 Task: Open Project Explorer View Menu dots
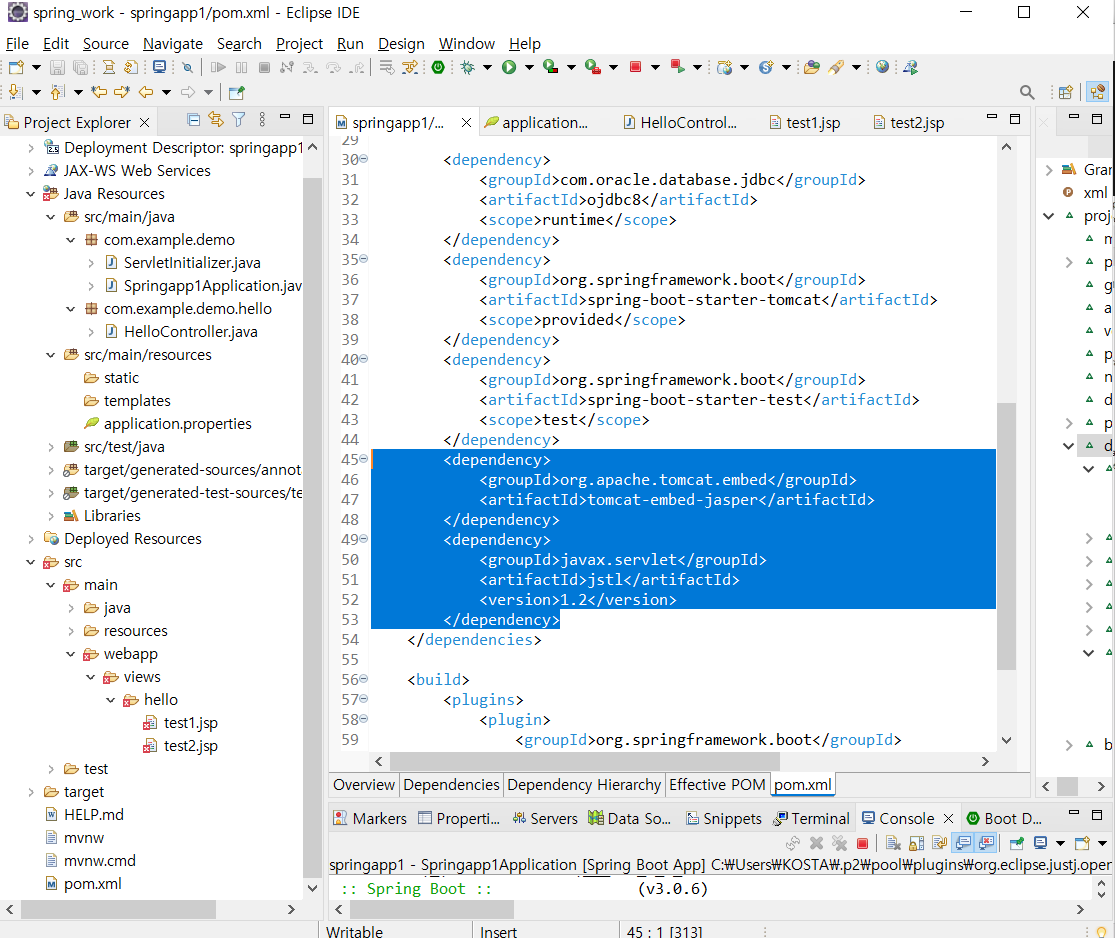coord(262,120)
